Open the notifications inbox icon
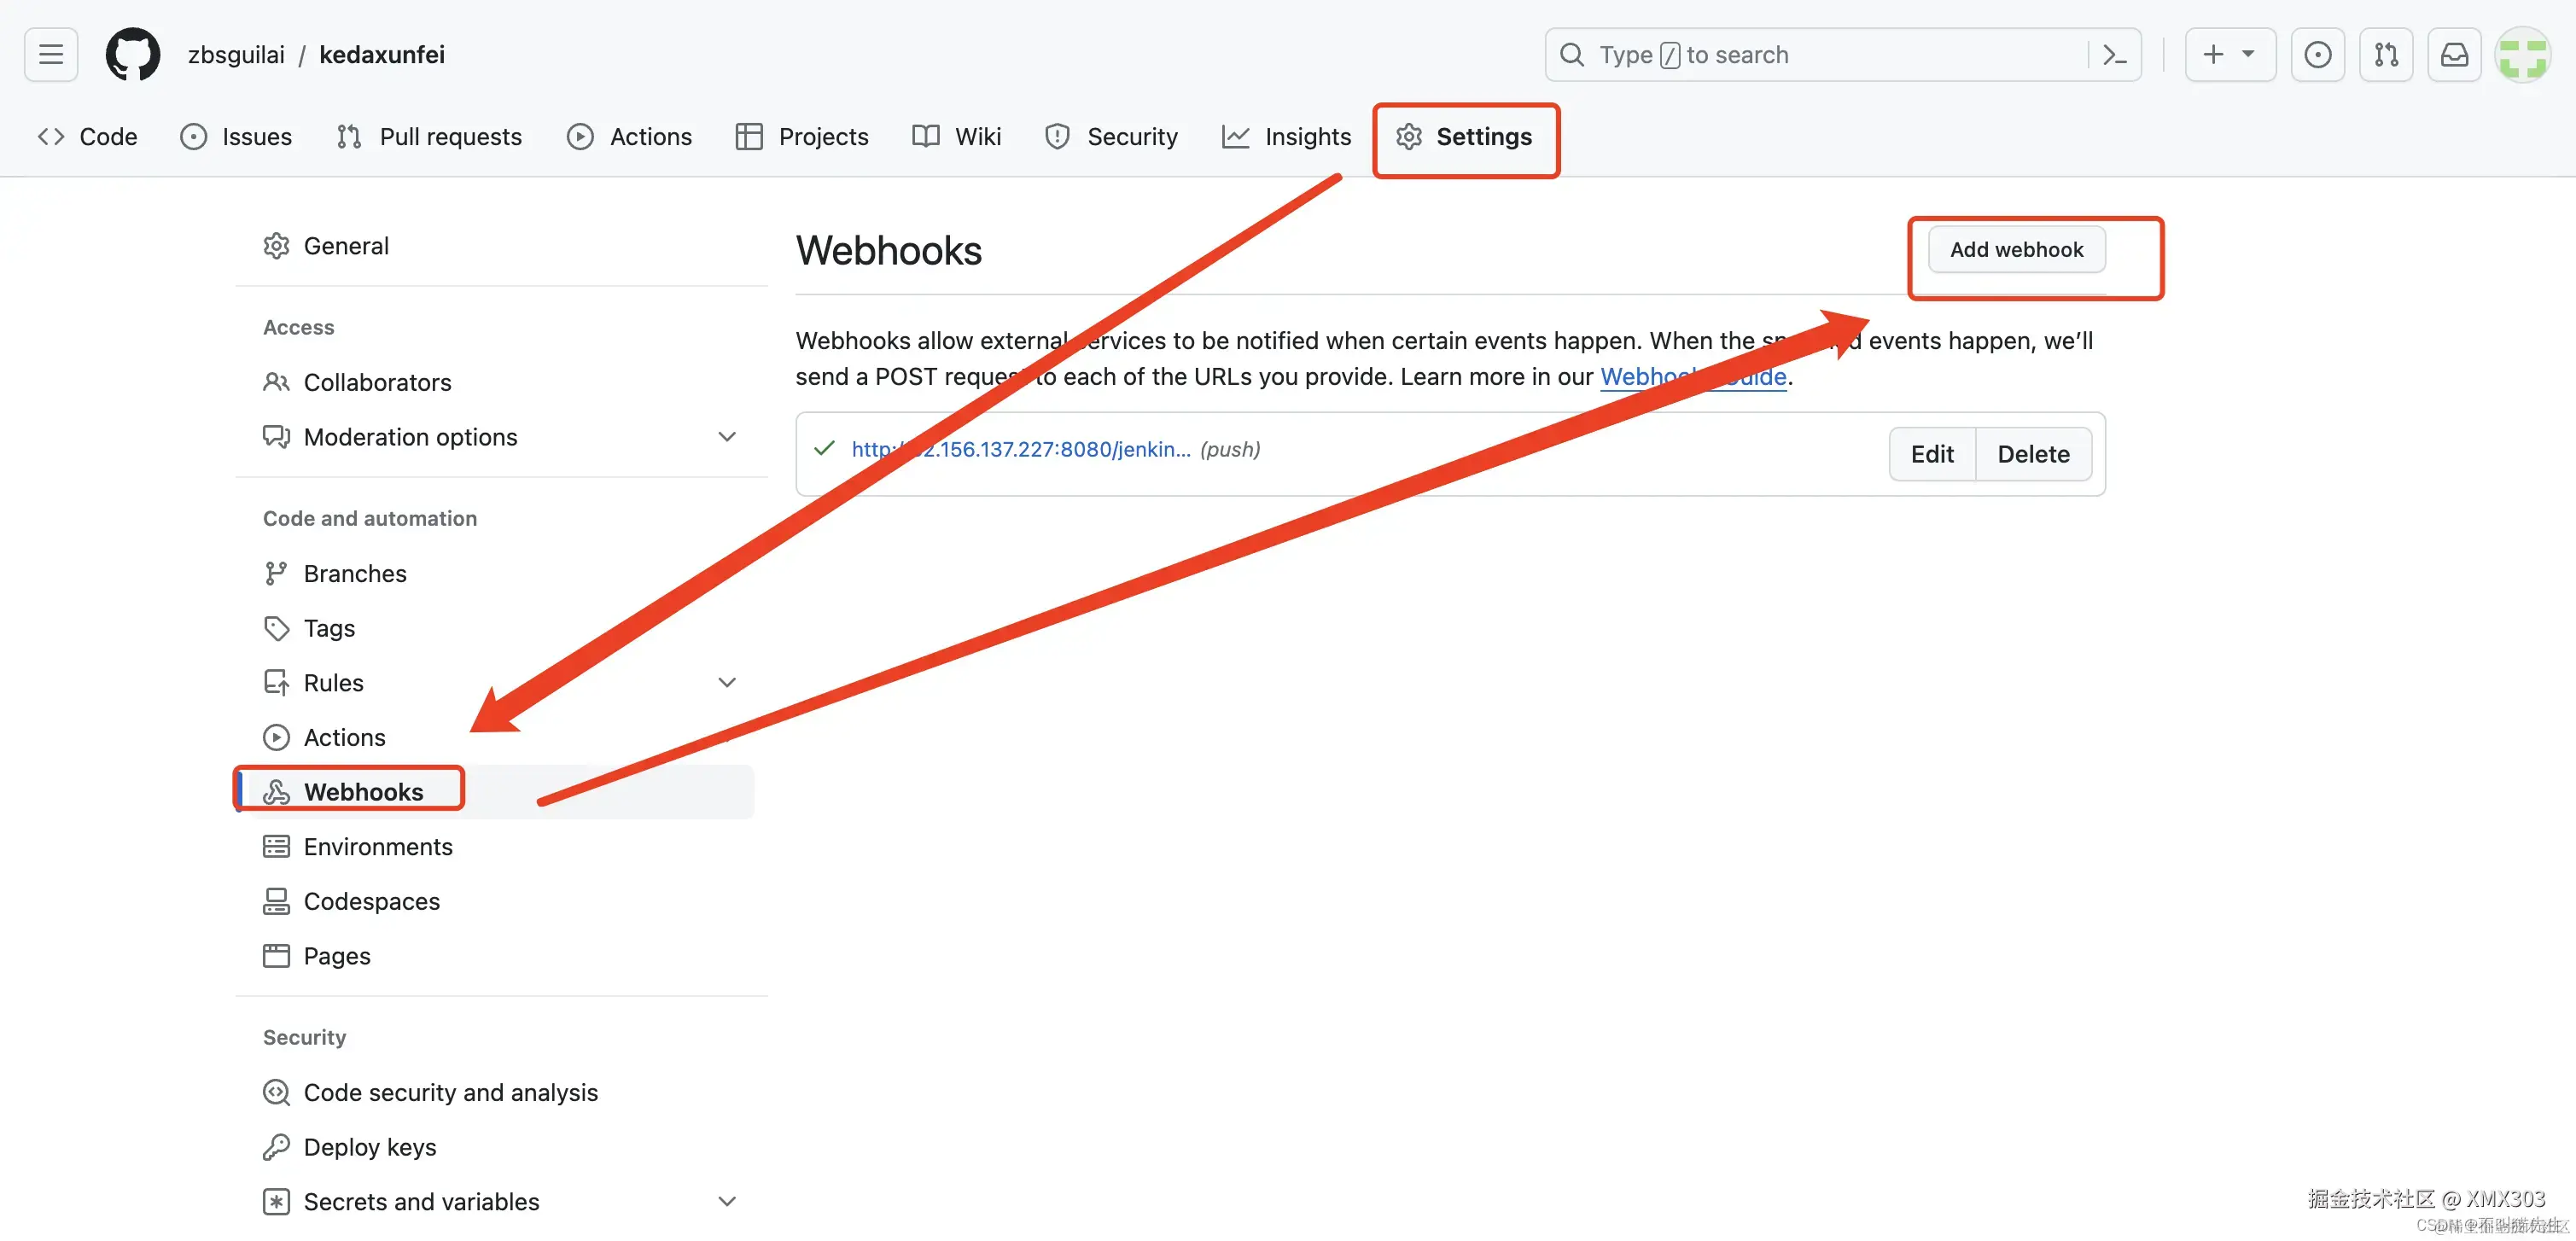The width and height of the screenshot is (2576, 1241). click(2454, 54)
